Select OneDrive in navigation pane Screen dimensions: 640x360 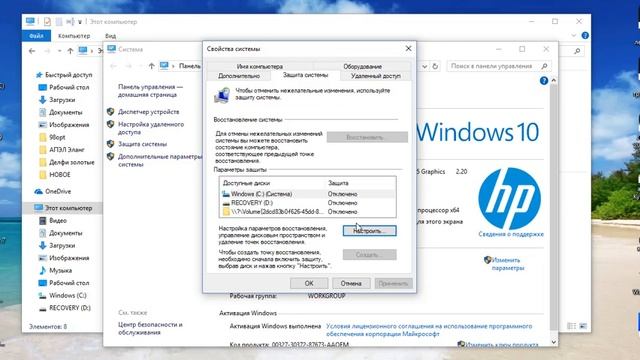(x=53, y=191)
